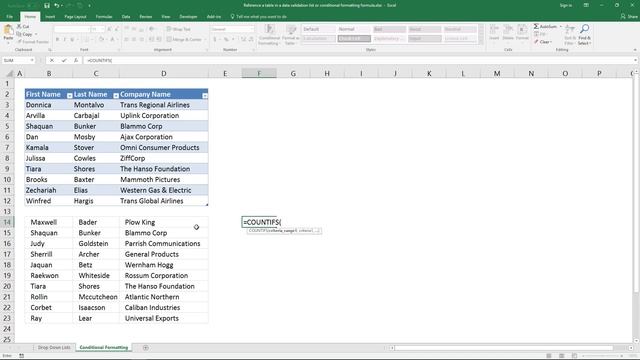Select the cell Donnica
This screenshot has width=640, height=360.
click(x=49, y=105)
